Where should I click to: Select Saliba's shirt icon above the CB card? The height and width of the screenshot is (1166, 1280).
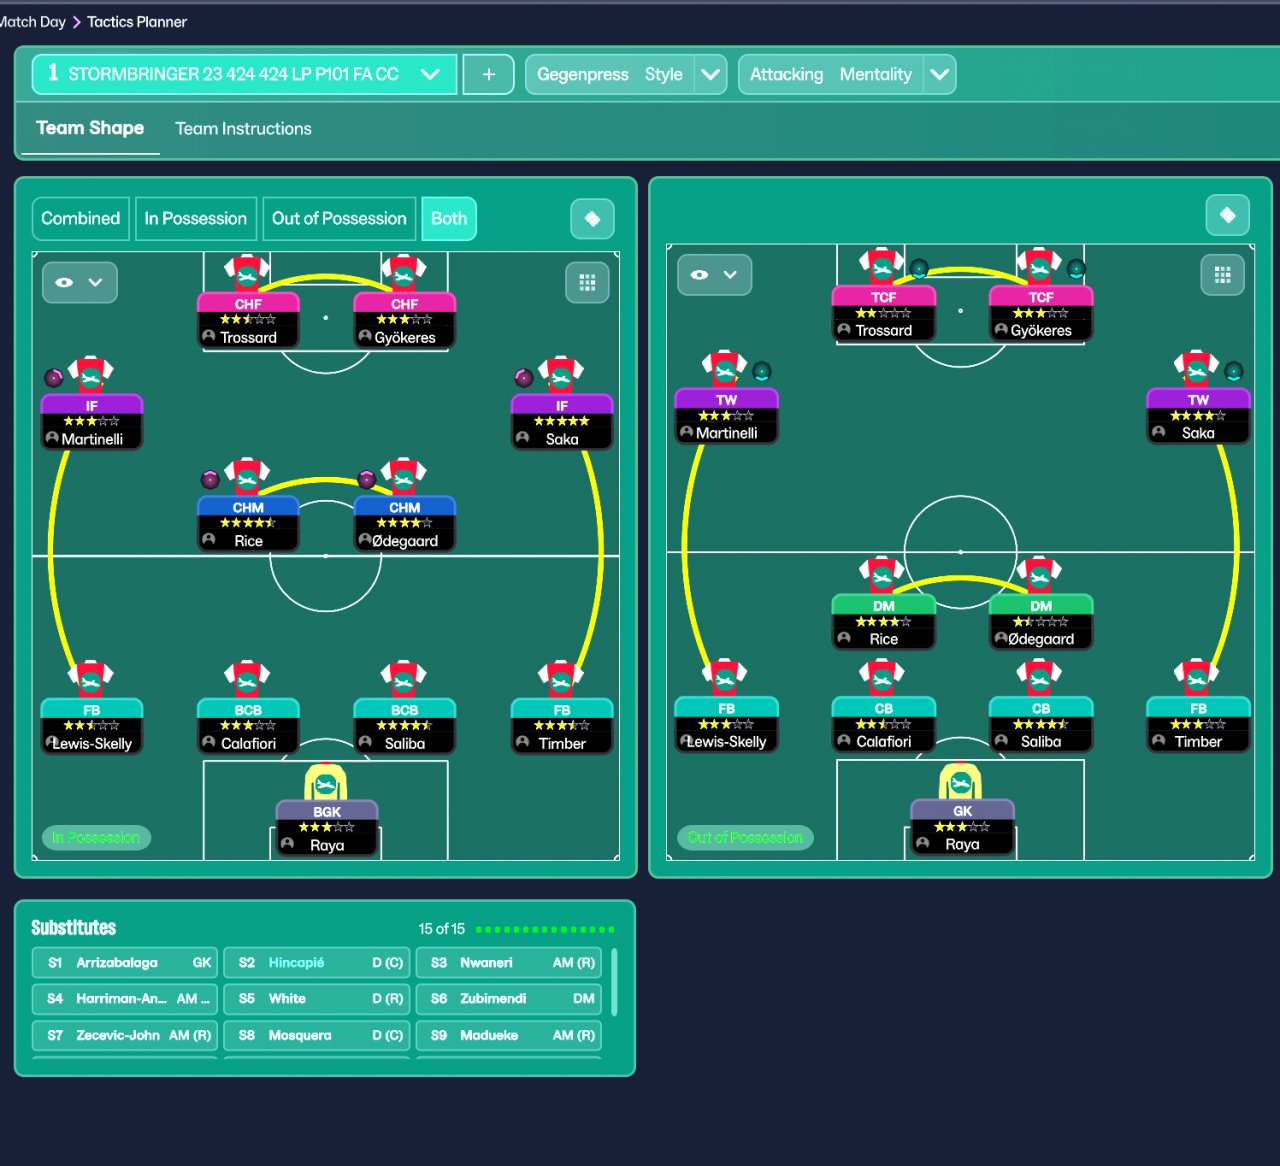(x=1040, y=677)
